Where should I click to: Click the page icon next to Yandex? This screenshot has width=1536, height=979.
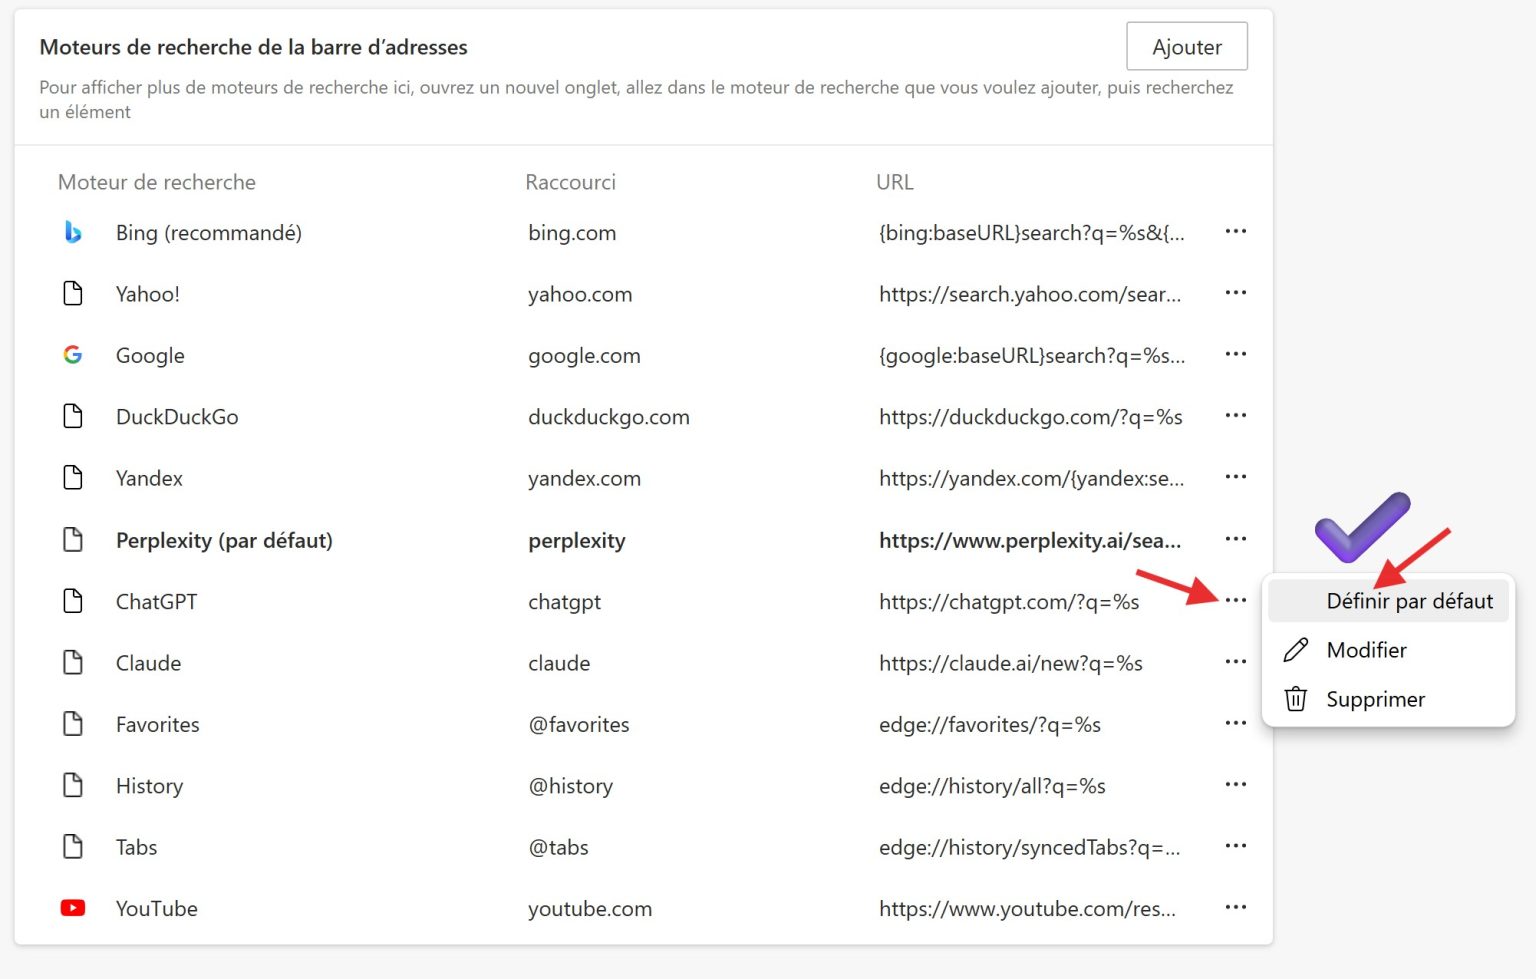[x=73, y=477]
